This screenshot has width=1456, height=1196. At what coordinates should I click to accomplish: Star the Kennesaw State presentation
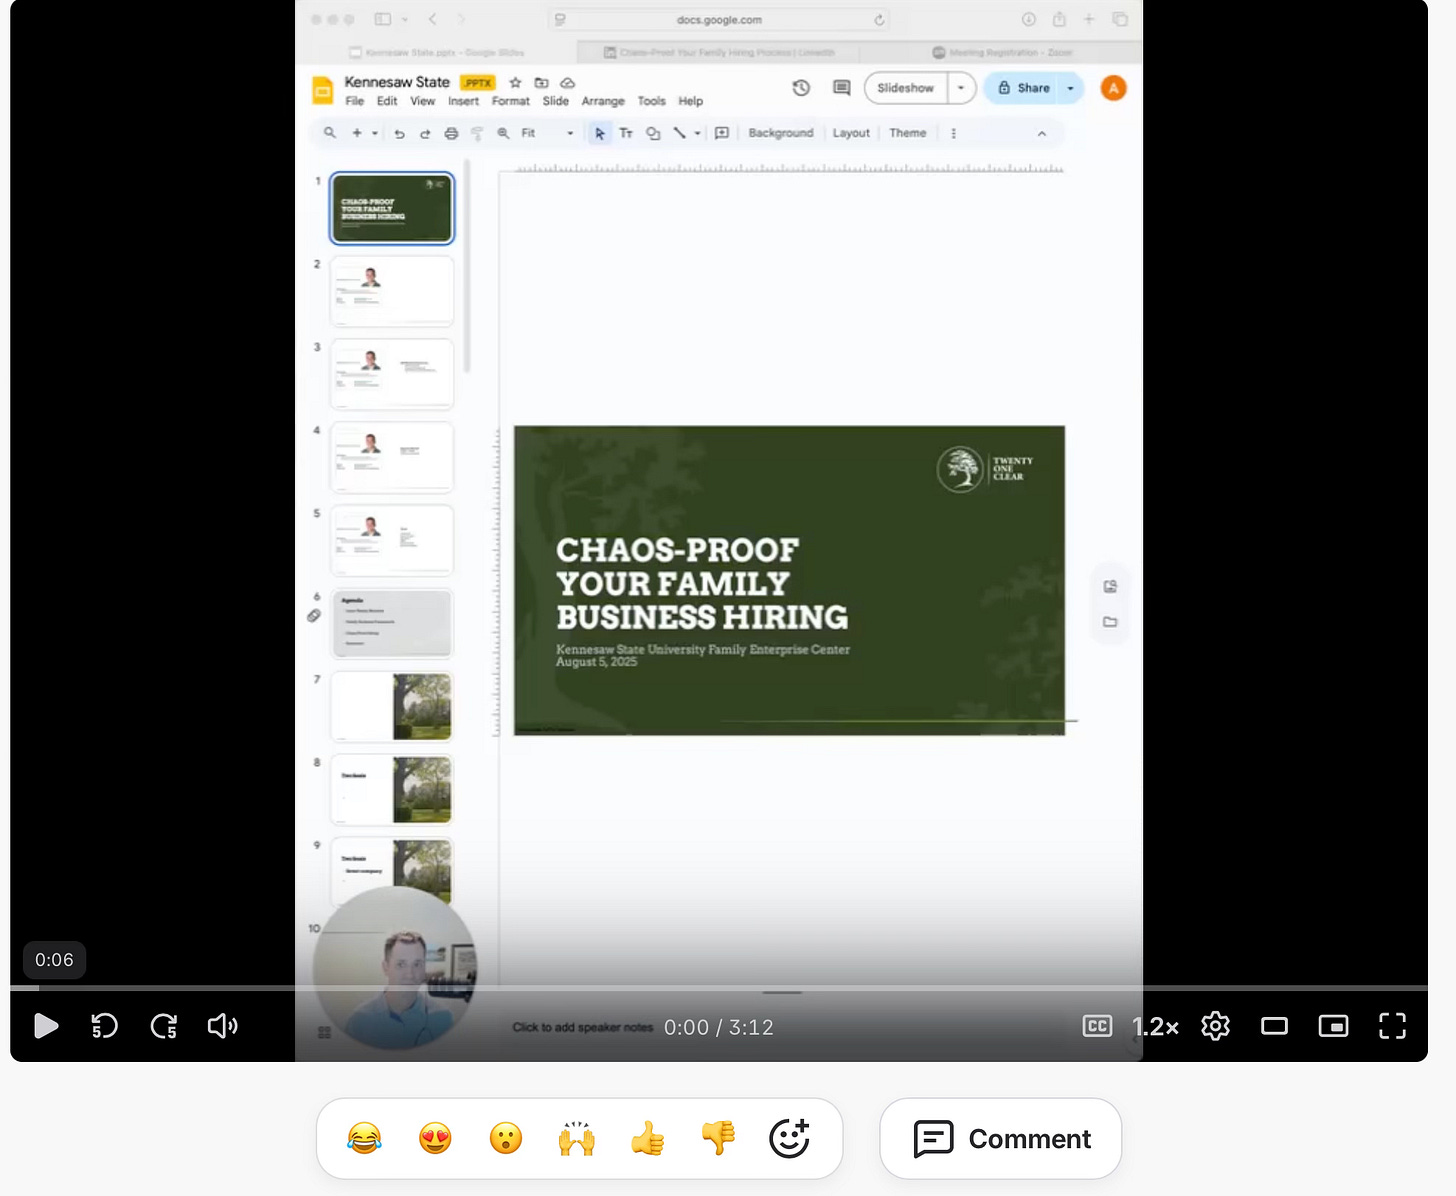coord(515,82)
